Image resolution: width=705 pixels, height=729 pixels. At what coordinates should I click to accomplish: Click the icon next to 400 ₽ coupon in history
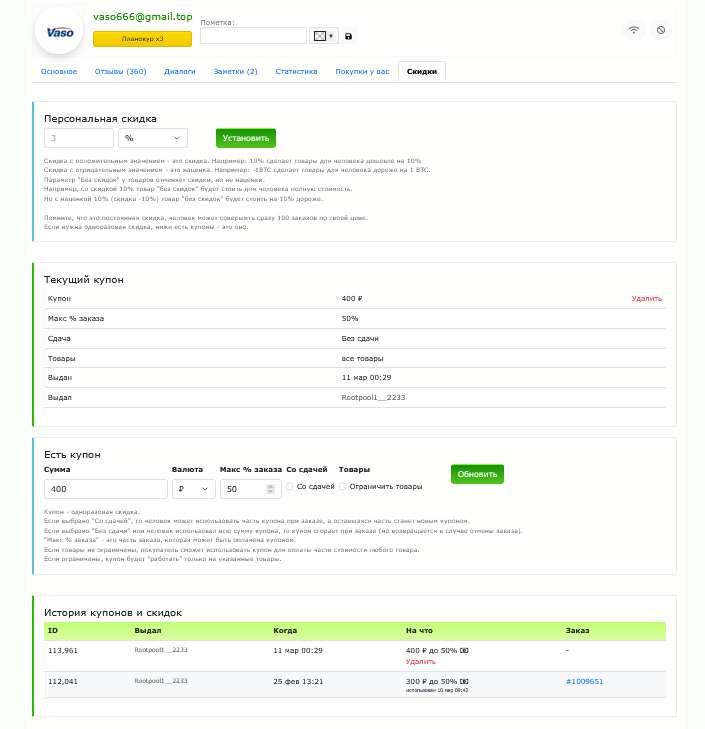(x=464, y=650)
